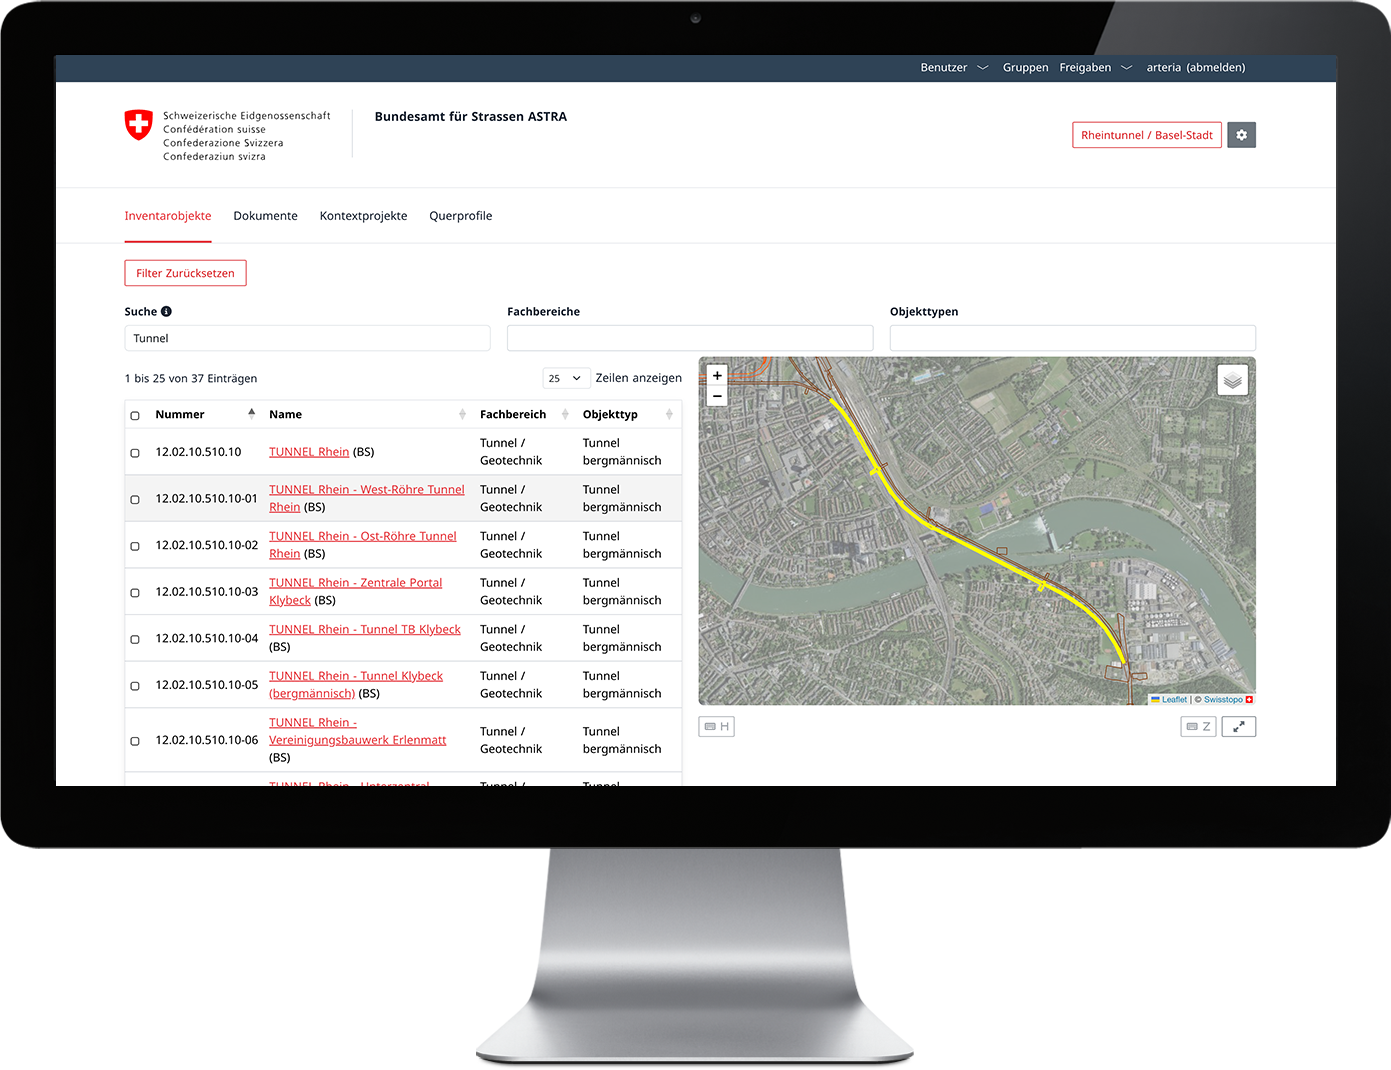Toggle the select-all checkbox in table header
The image size is (1391, 1070).
(x=135, y=415)
